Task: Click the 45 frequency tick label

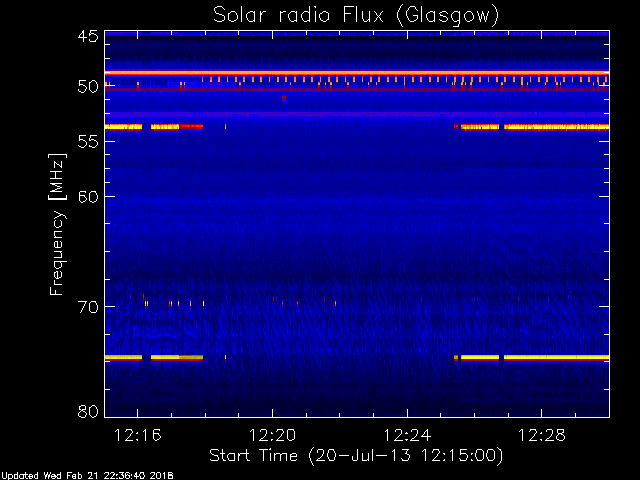Action: click(x=88, y=37)
